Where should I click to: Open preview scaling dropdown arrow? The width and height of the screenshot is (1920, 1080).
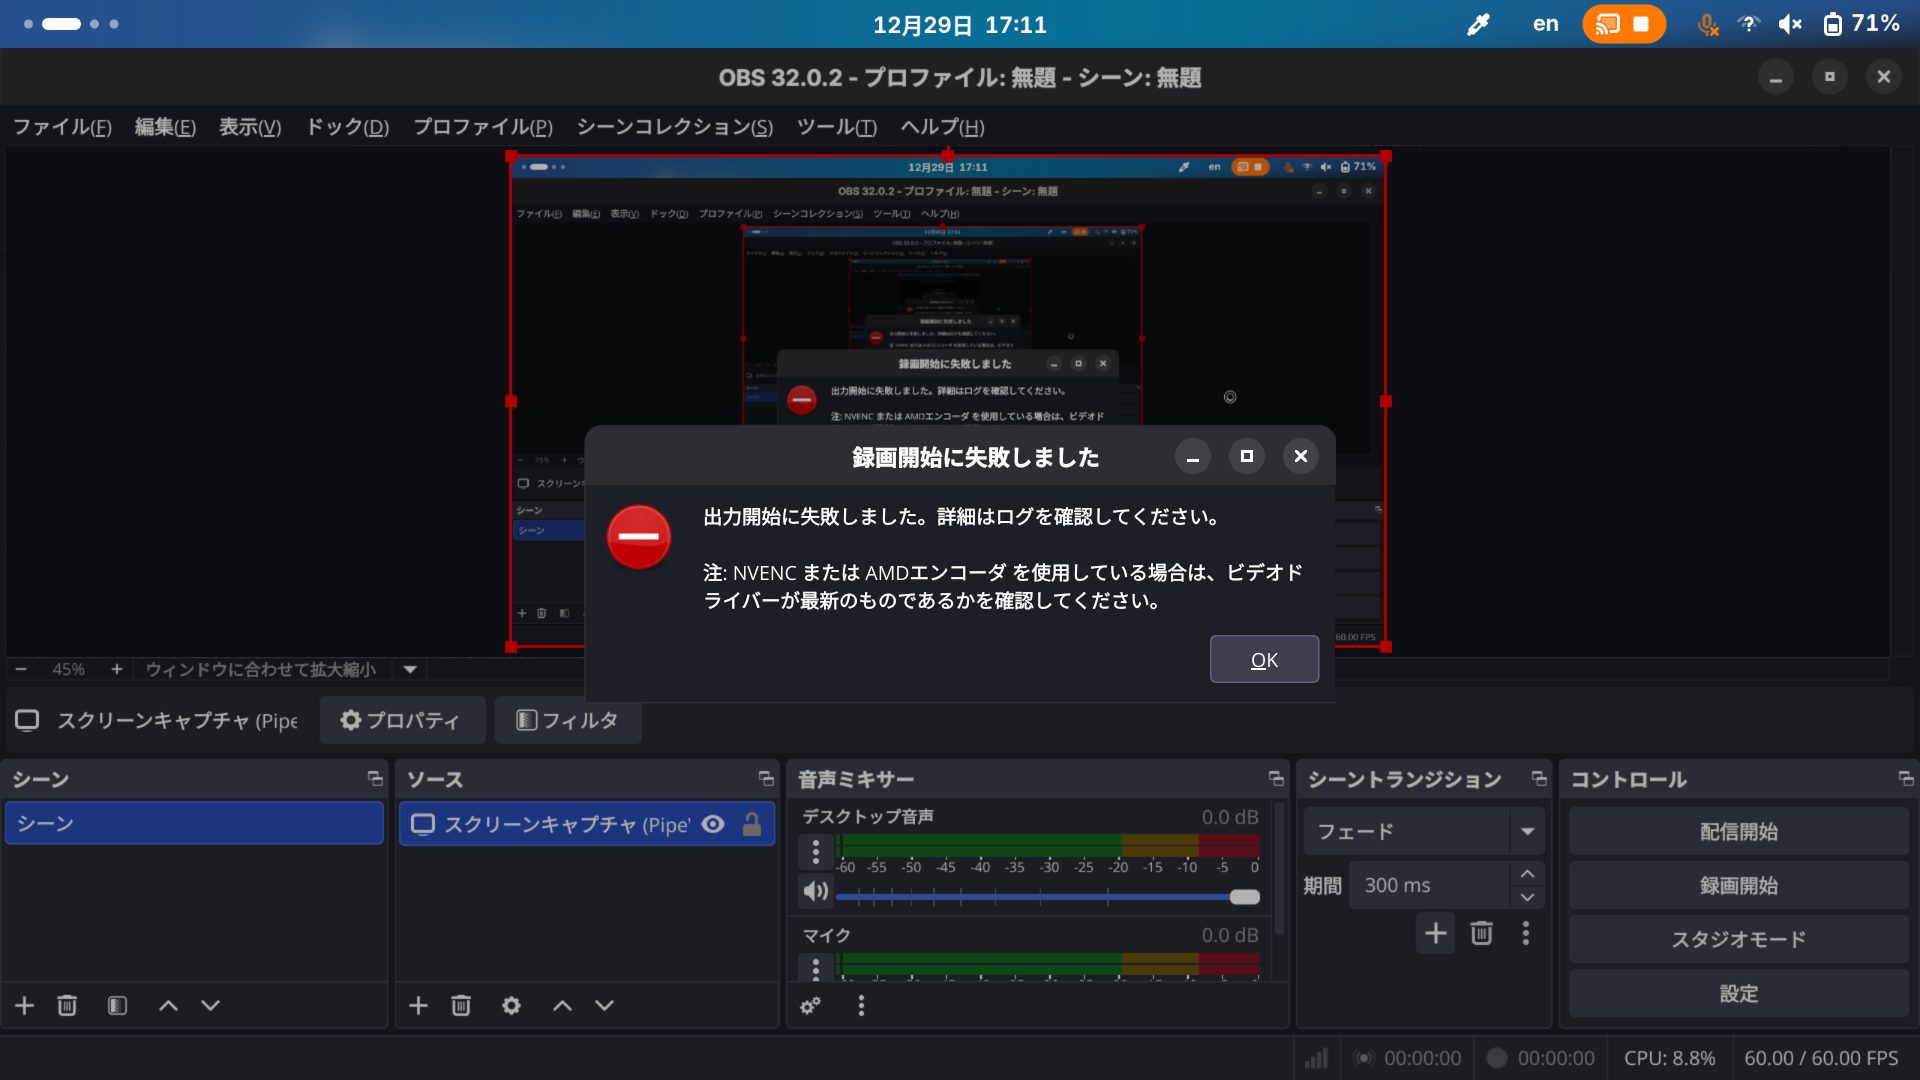(410, 669)
